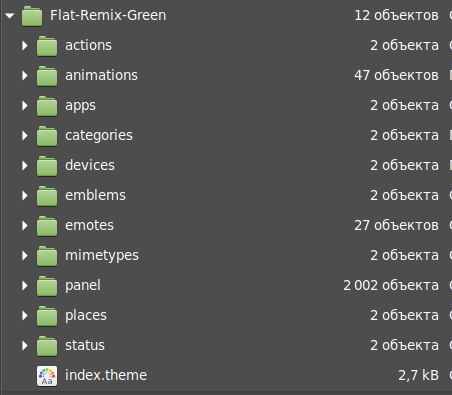Viewport: 452px width, 395px height.
Task: Expand the apps folder
Action: click(25, 105)
